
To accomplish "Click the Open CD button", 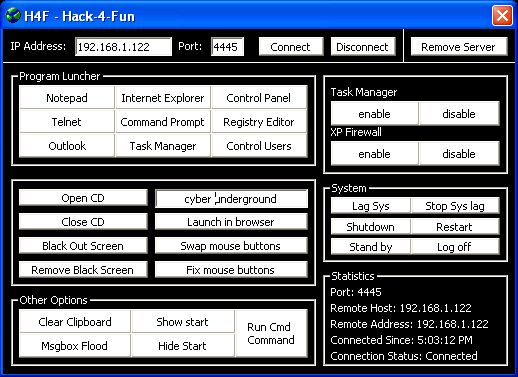I will pyautogui.click(x=83, y=198).
